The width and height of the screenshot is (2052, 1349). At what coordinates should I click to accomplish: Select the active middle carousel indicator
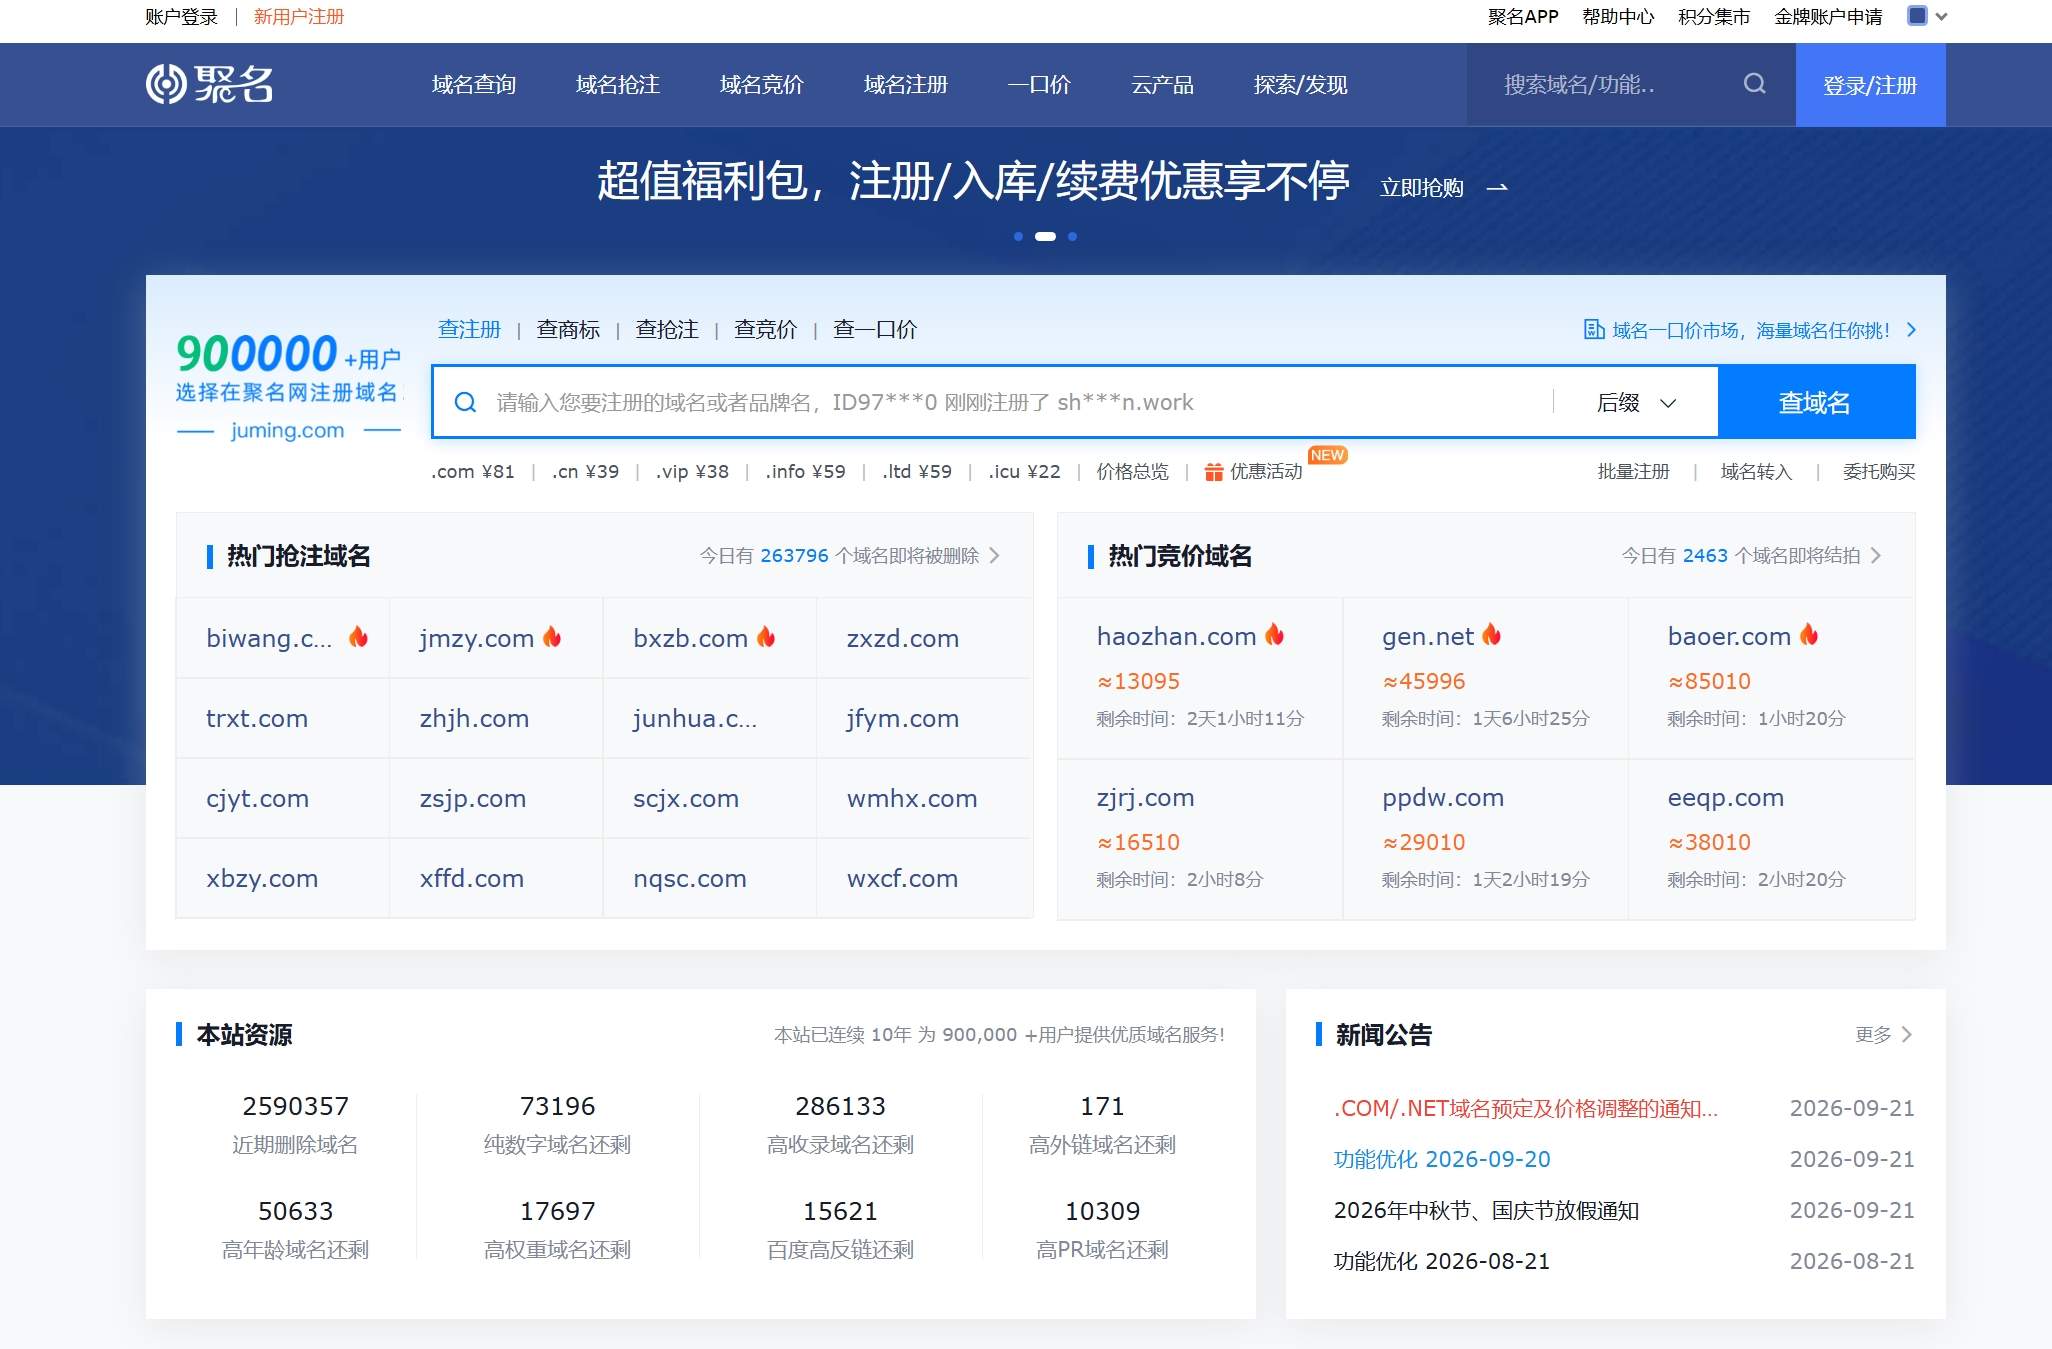[1045, 237]
